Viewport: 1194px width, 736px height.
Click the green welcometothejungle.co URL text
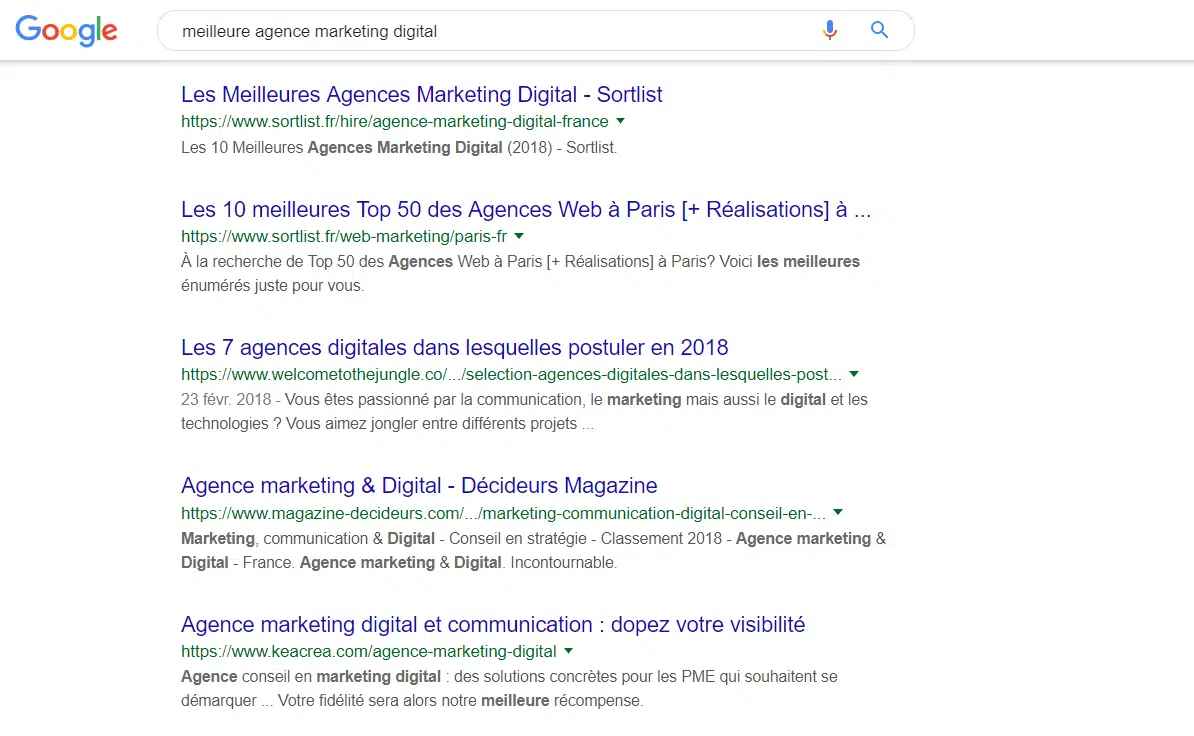tap(510, 375)
